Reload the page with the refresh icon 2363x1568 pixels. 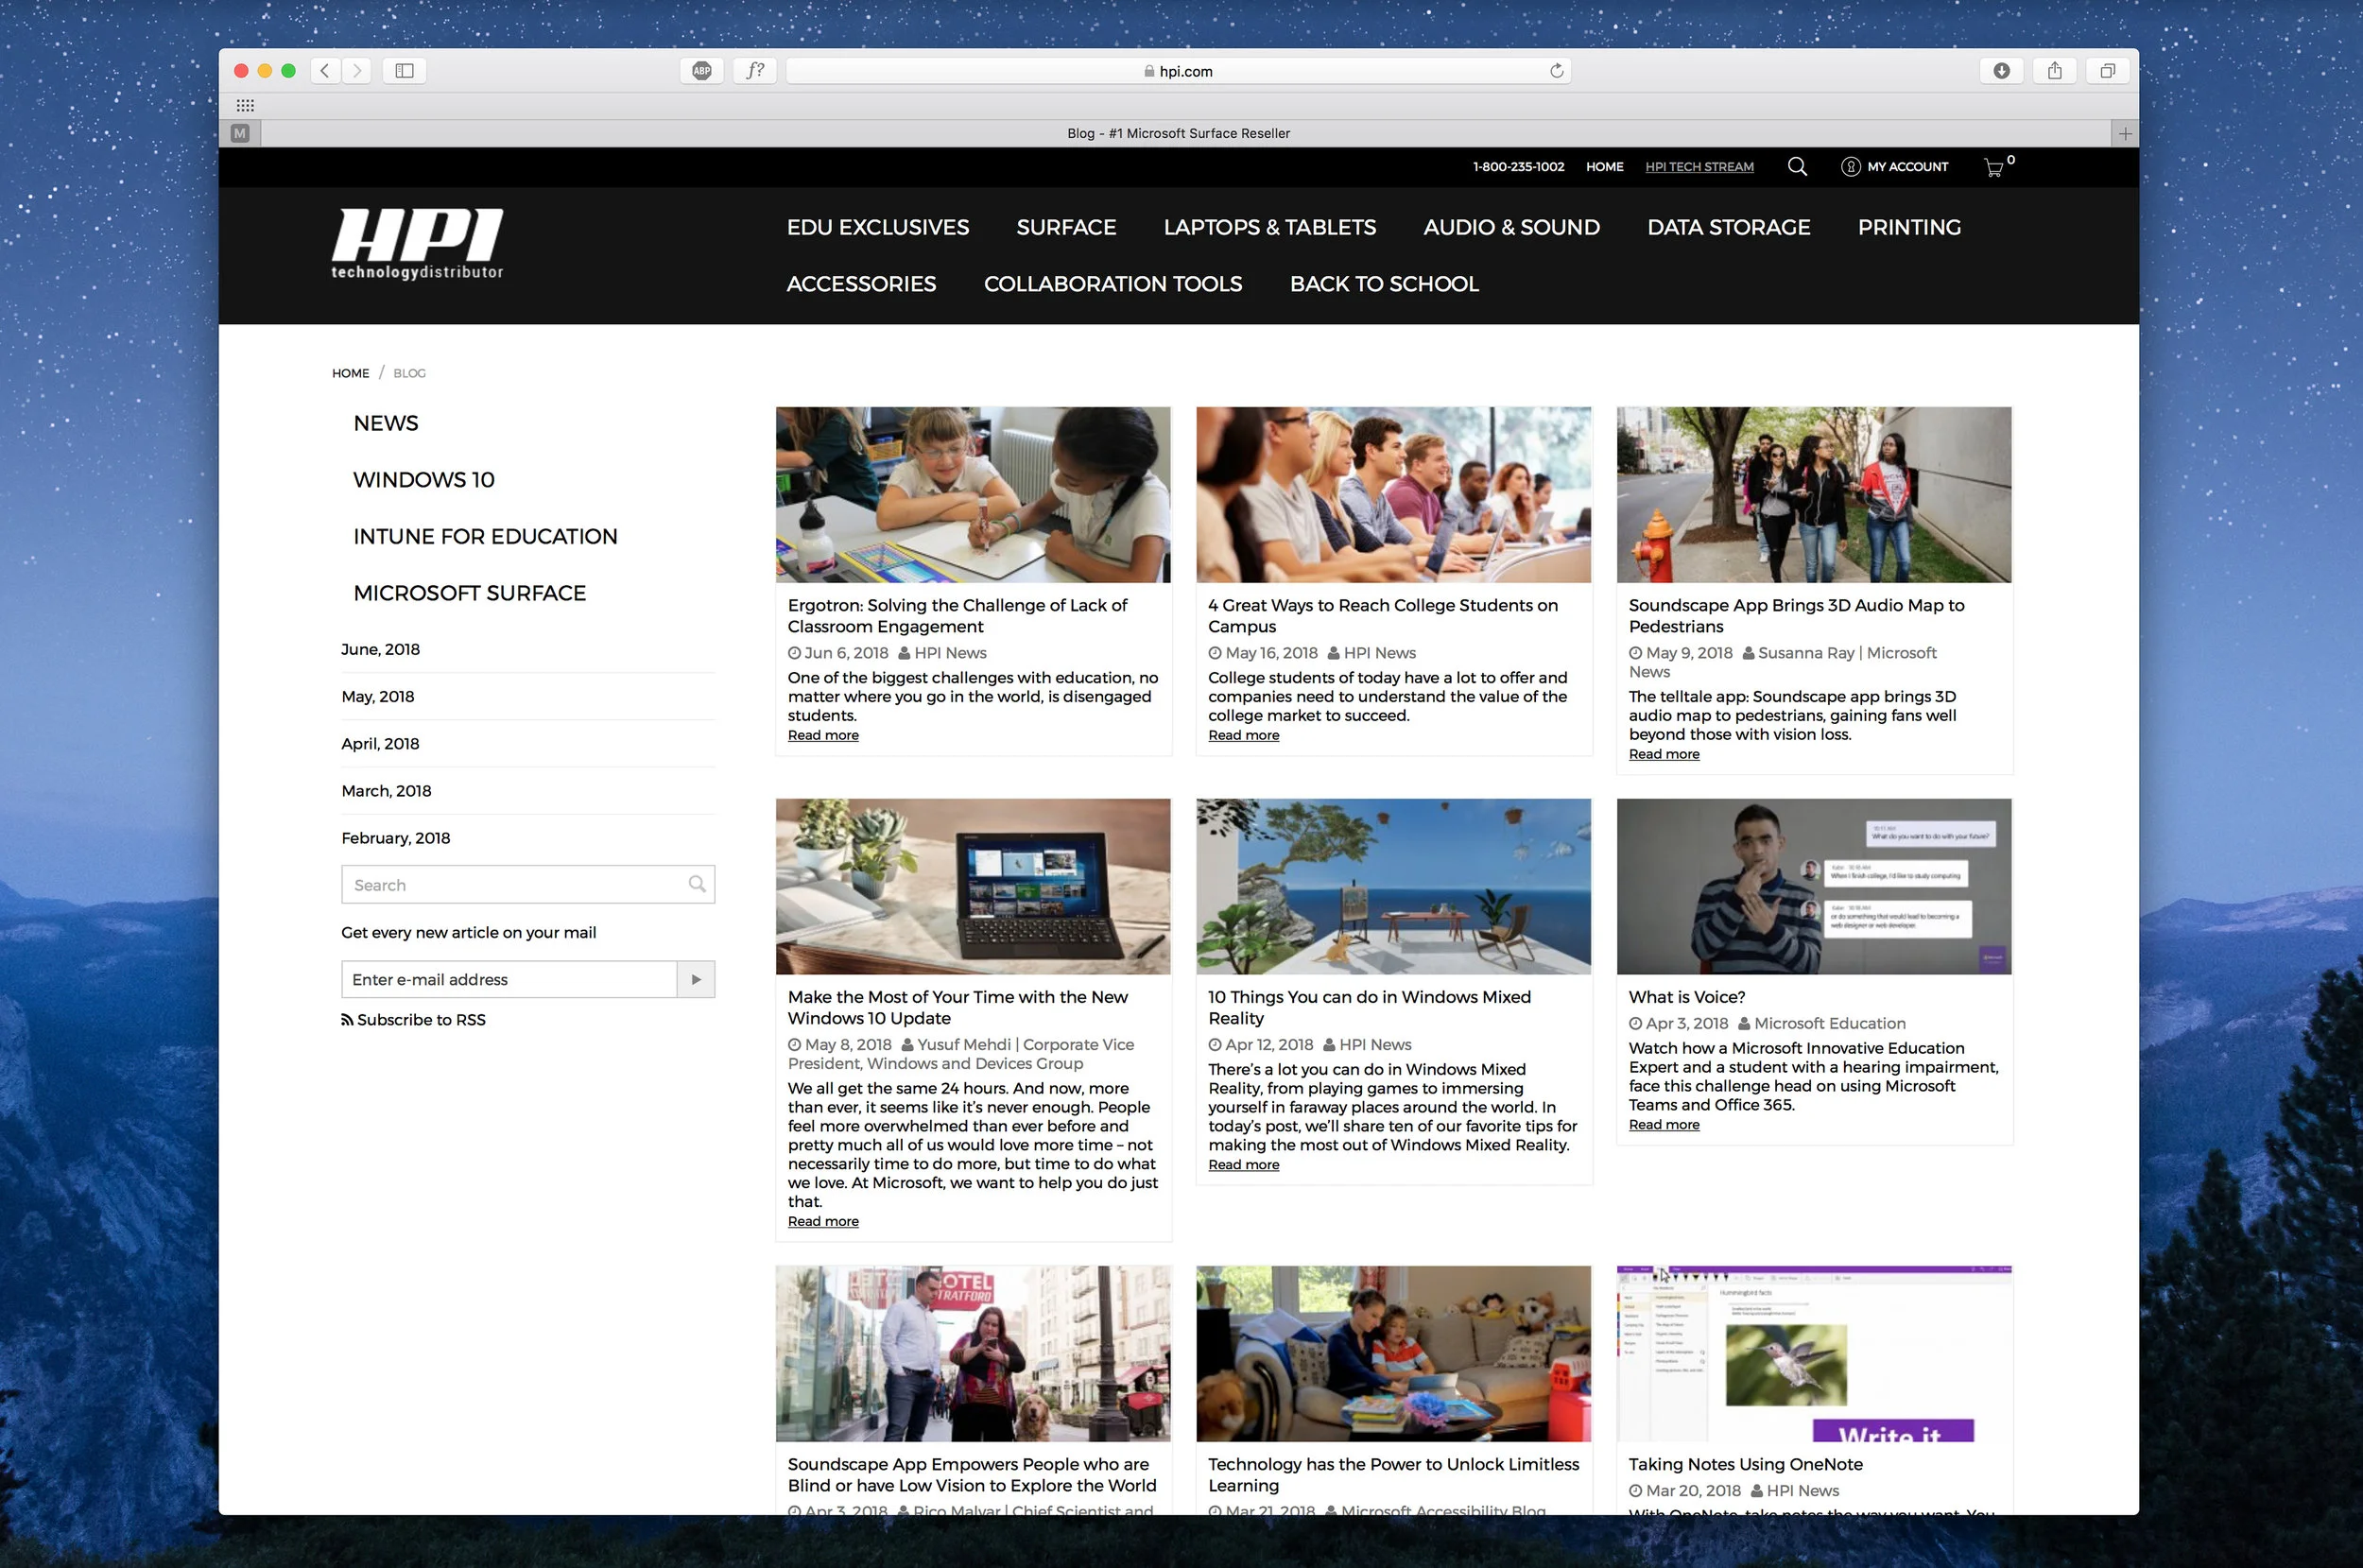point(1556,70)
